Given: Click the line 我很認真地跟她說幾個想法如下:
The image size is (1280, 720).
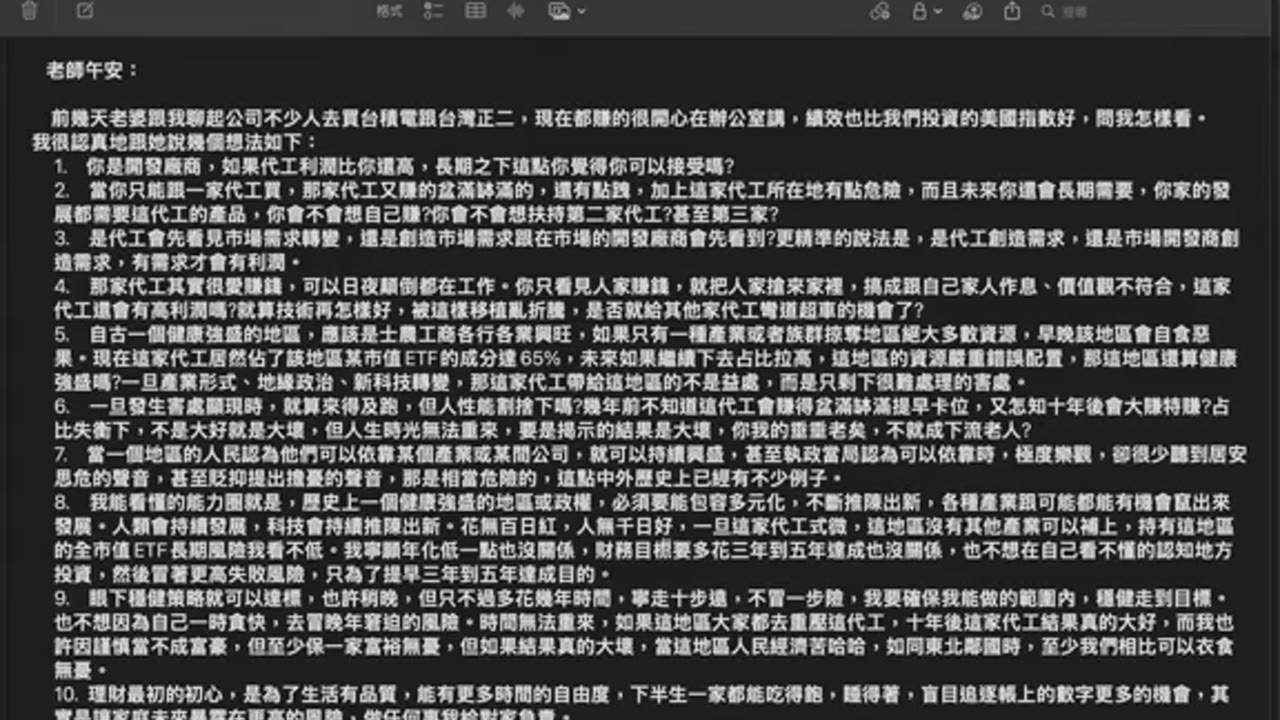Looking at the screenshot, I should click(x=175, y=142).
